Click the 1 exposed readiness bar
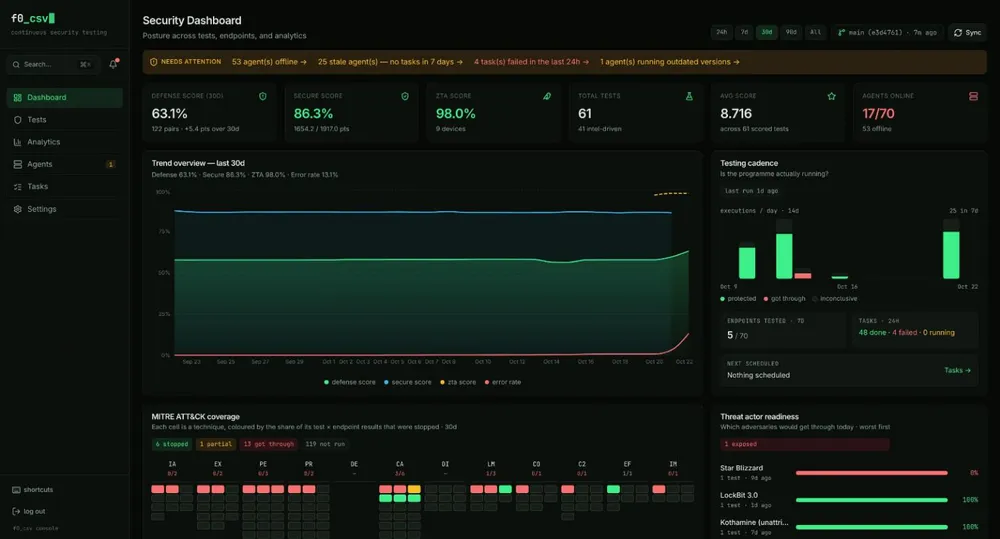Screen dimensions: 1000x539 coord(805,444)
